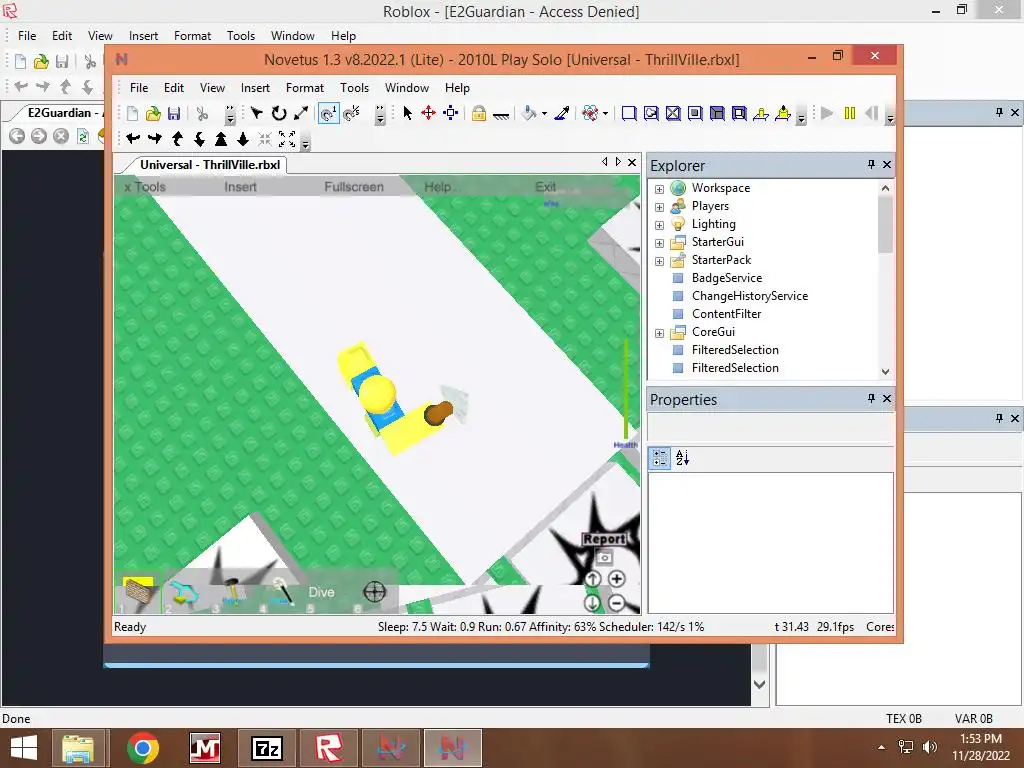Click the in-game Fullscreen button

point(354,187)
